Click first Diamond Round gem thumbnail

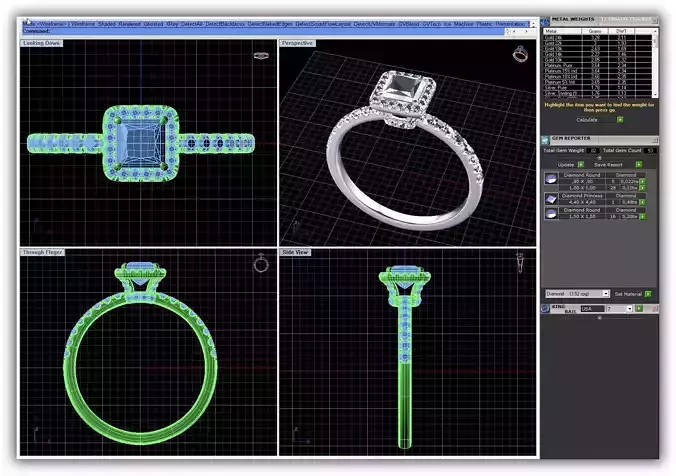pos(551,178)
